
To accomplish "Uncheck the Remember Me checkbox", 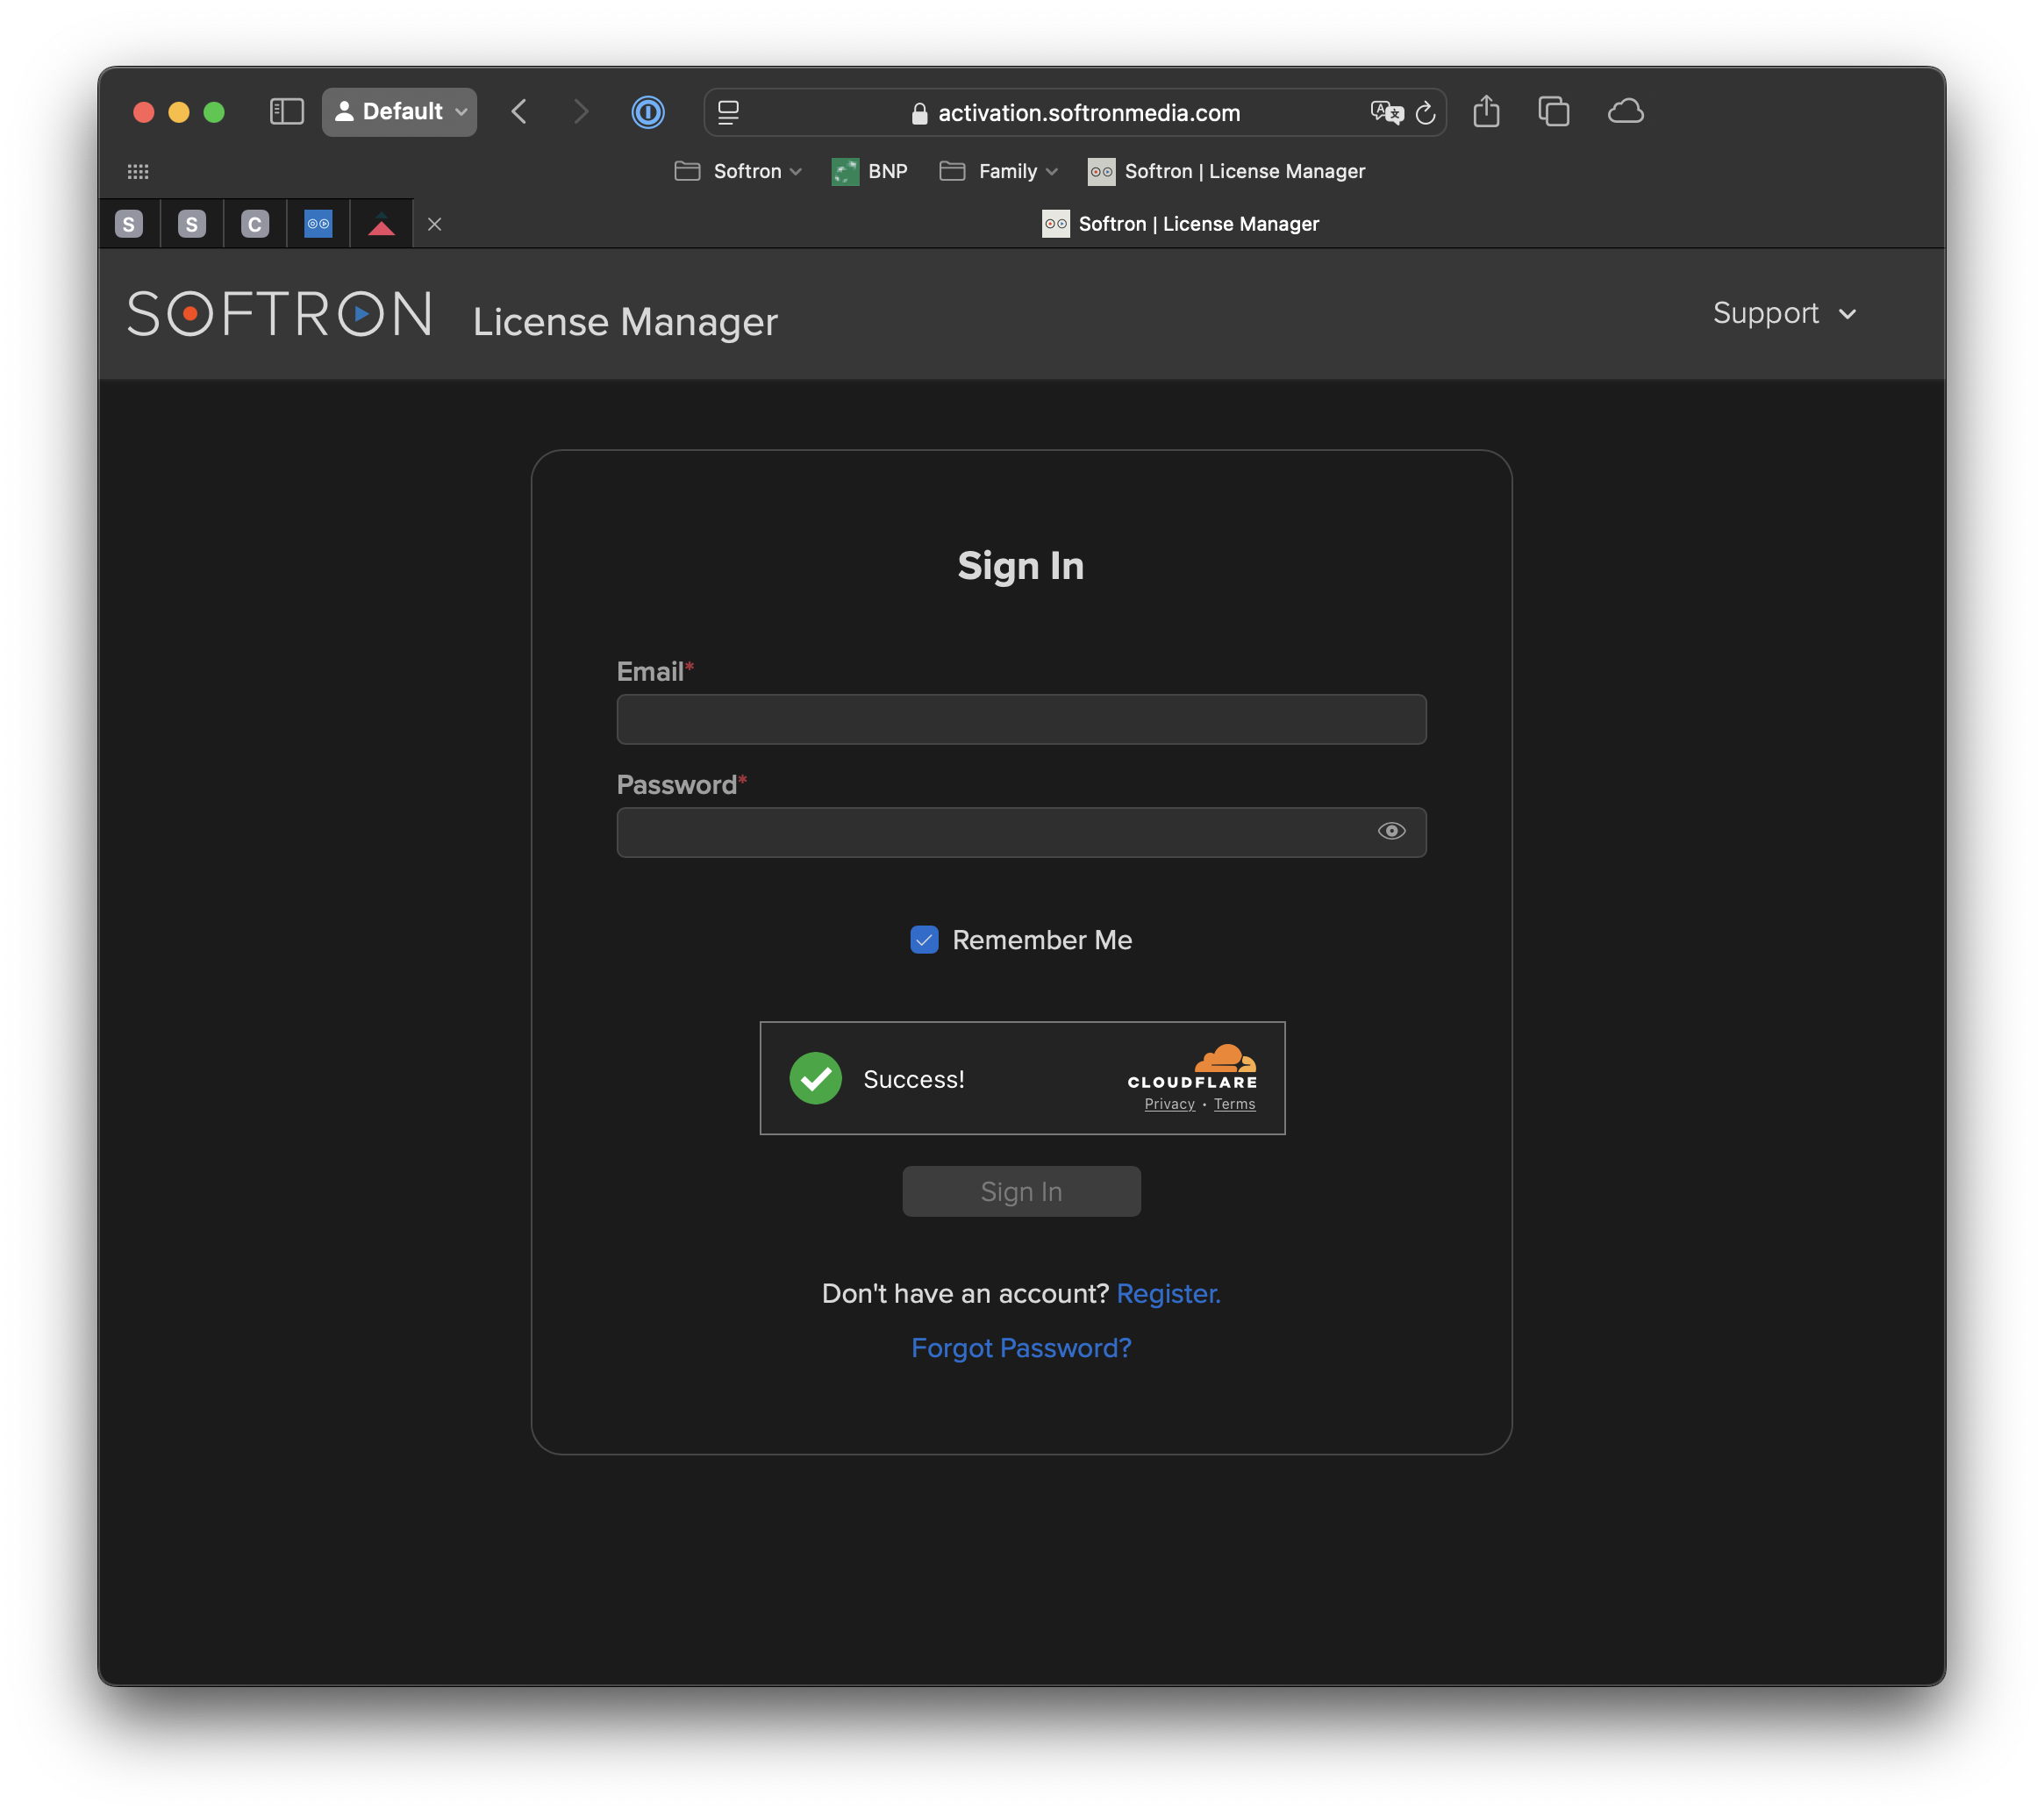I will [924, 939].
